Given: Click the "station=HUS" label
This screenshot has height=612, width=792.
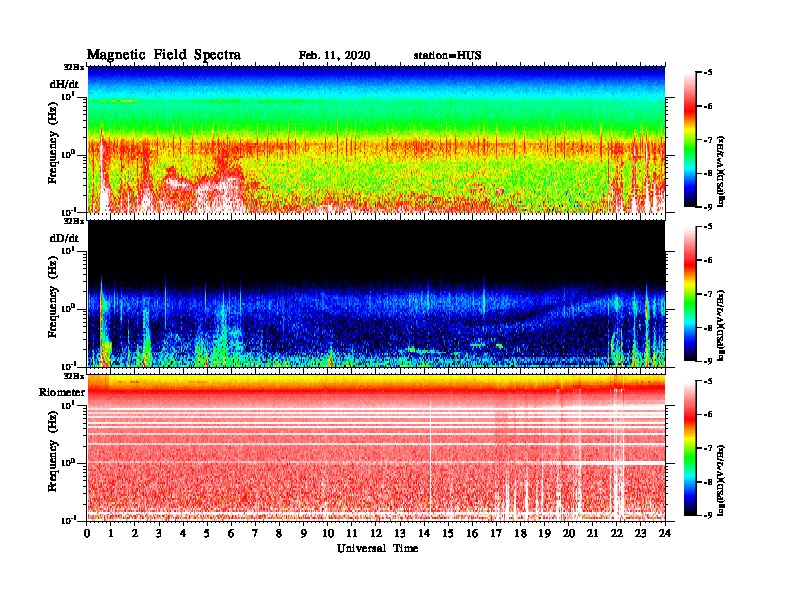Looking at the screenshot, I should 447,56.
